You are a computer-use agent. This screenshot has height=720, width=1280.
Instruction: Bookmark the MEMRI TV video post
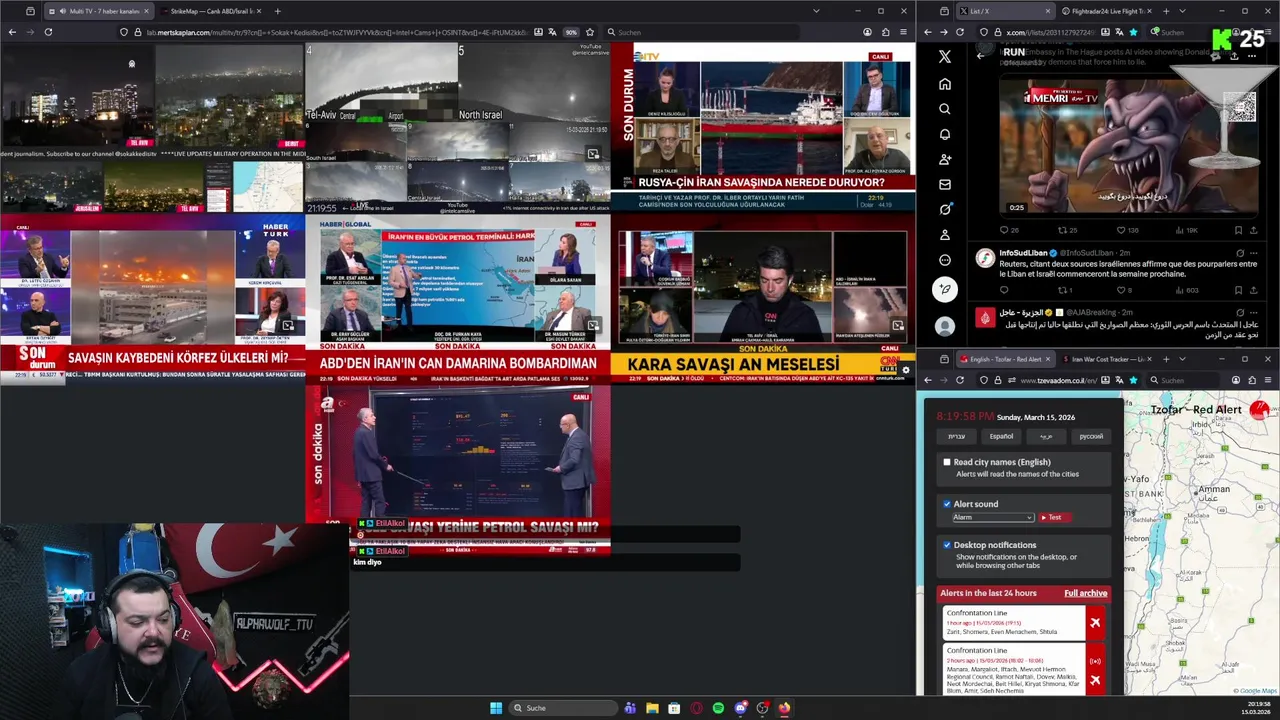pyautogui.click(x=1238, y=230)
